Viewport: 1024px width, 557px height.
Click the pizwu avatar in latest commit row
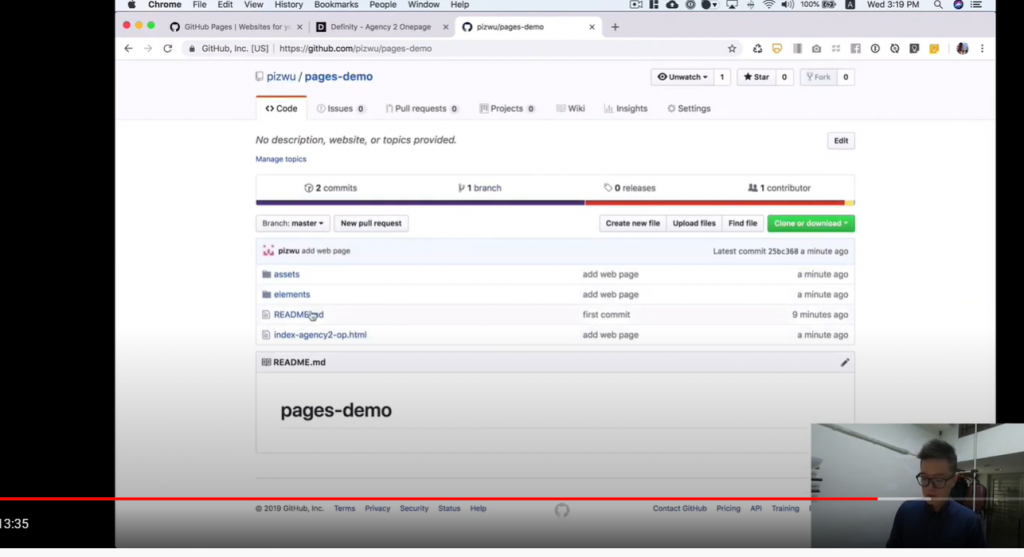(268, 251)
